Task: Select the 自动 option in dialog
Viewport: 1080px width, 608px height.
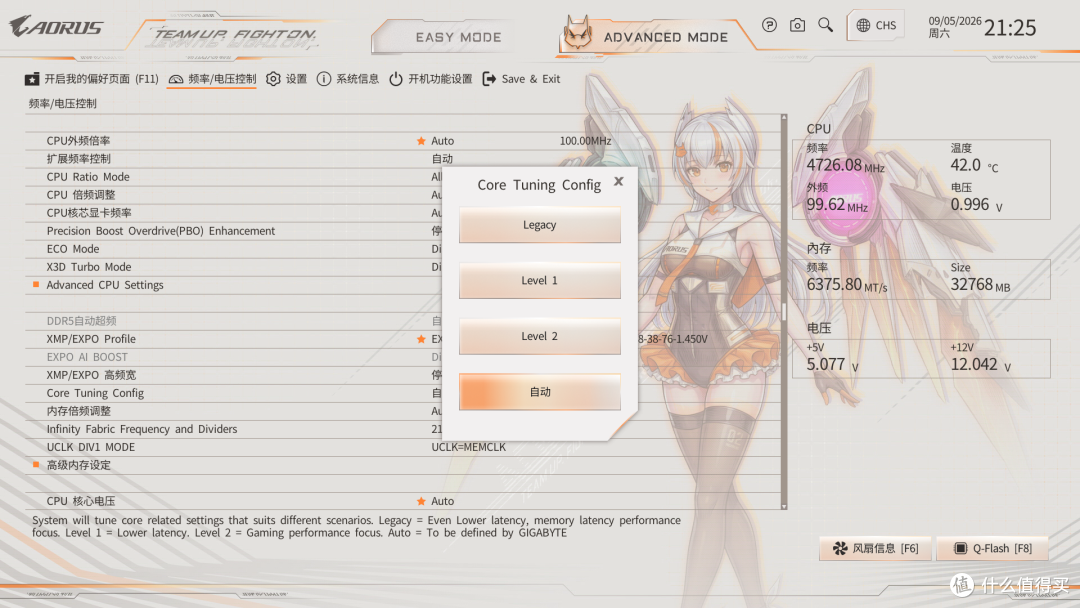Action: click(x=539, y=392)
